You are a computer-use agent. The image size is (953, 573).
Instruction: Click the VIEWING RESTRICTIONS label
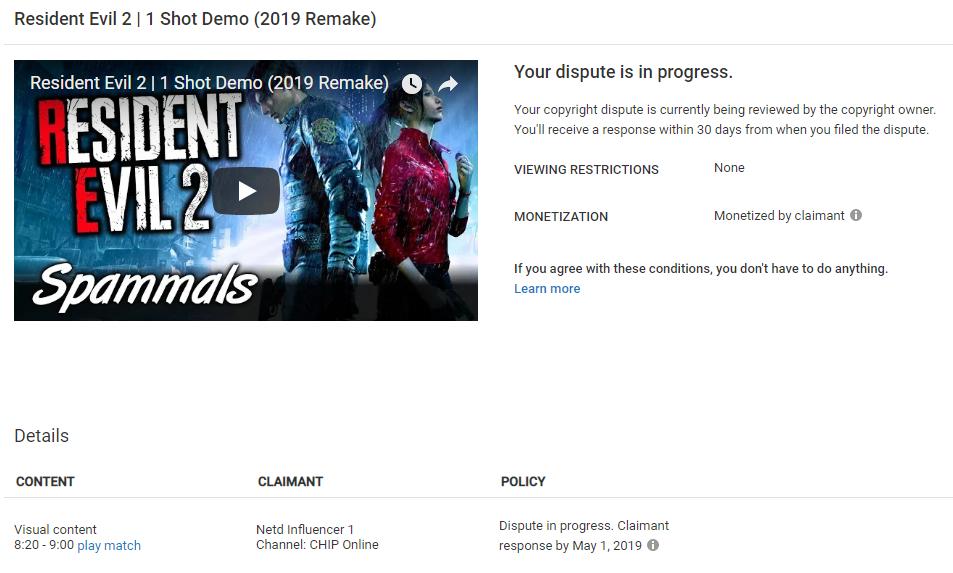(x=586, y=170)
